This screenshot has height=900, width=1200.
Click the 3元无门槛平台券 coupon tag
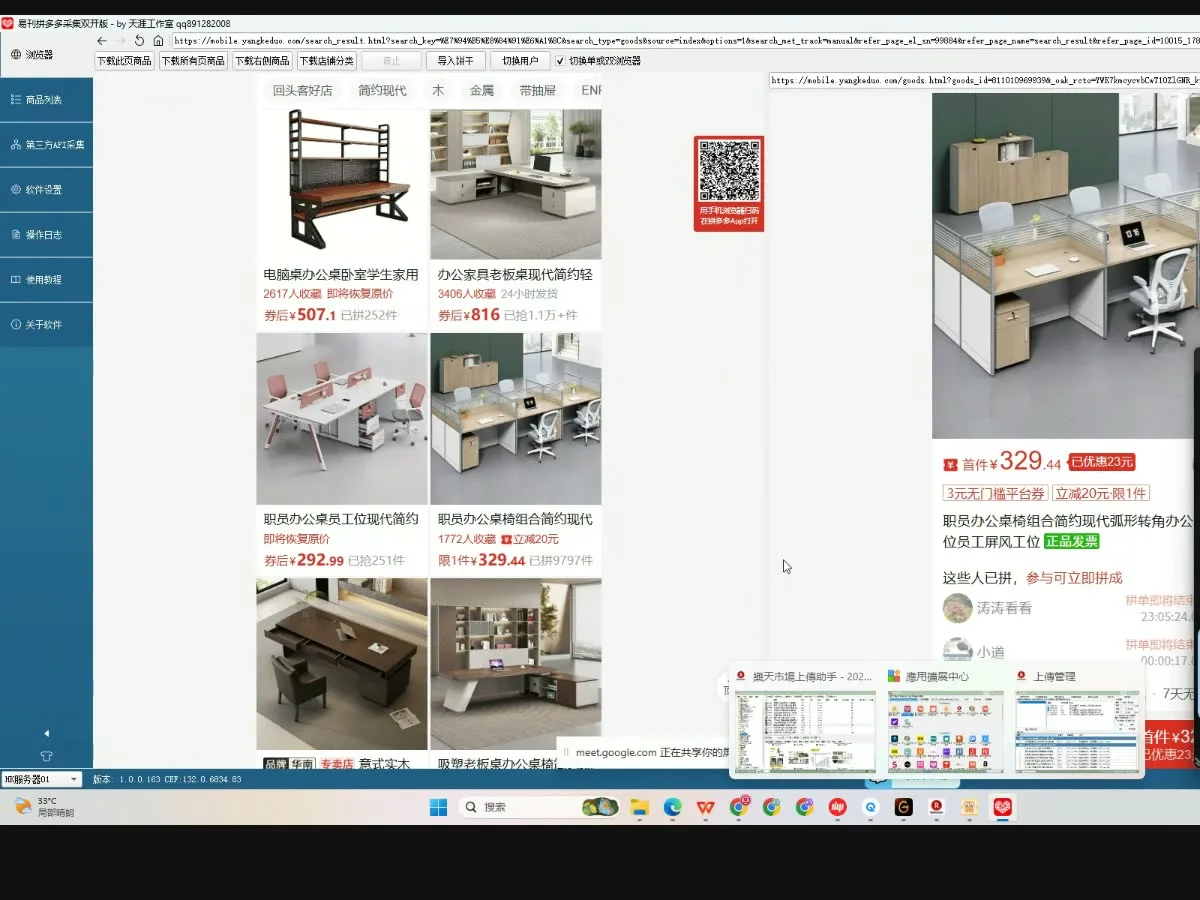pos(996,493)
